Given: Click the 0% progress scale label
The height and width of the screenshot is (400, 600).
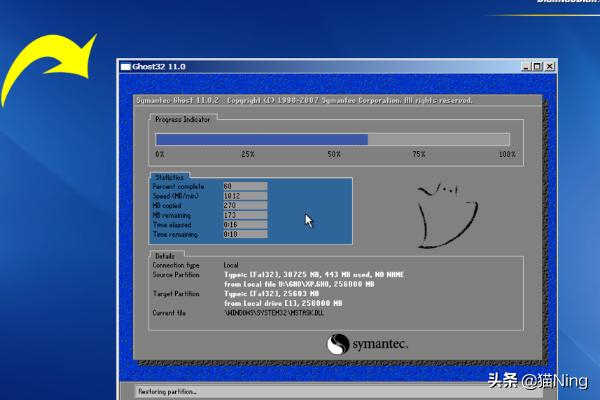Looking at the screenshot, I should point(160,154).
